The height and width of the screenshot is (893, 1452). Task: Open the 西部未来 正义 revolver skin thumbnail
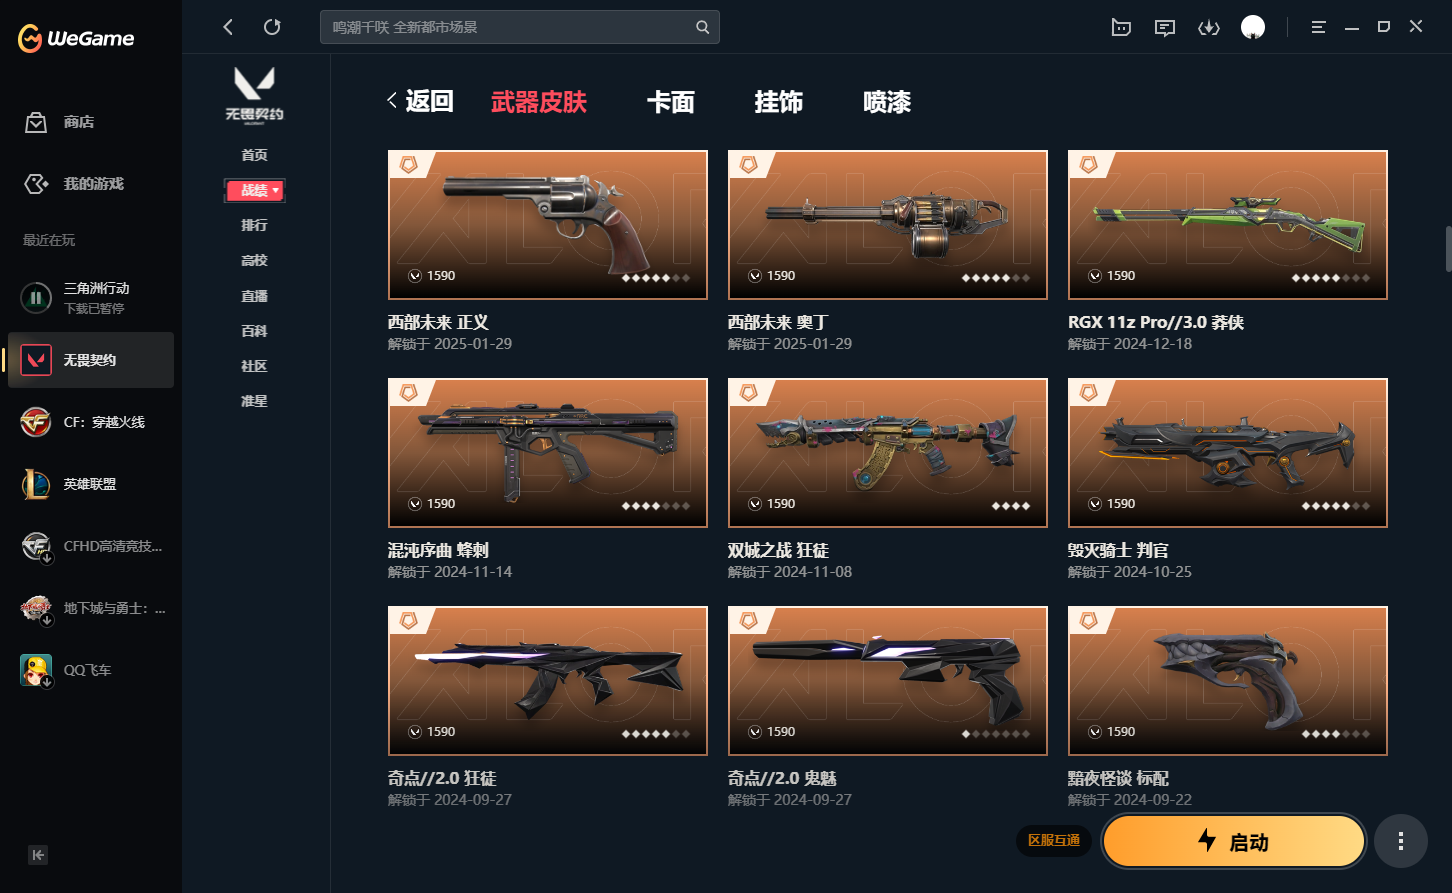tap(548, 225)
